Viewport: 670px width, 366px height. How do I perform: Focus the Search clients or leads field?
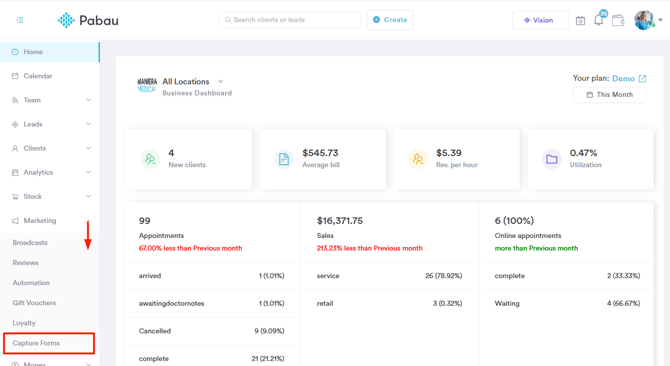(x=289, y=20)
